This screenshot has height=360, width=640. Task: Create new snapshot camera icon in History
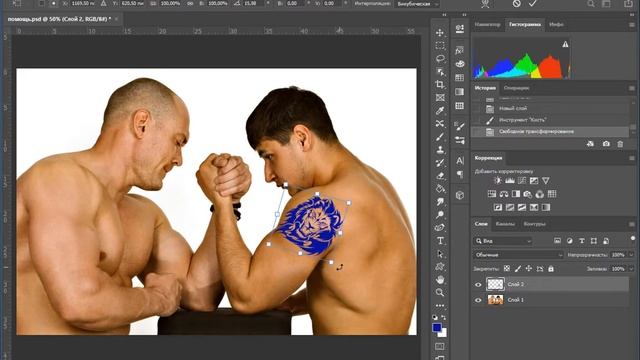click(606, 144)
